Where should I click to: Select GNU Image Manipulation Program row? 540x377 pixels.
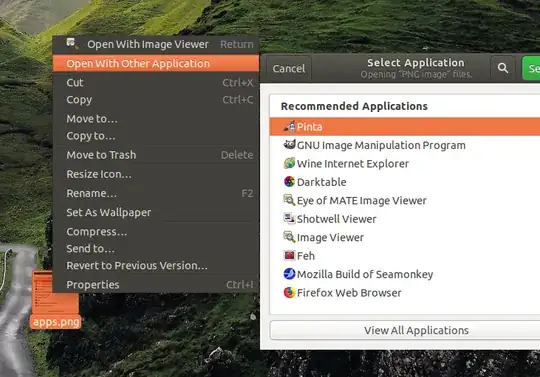[x=405, y=145]
